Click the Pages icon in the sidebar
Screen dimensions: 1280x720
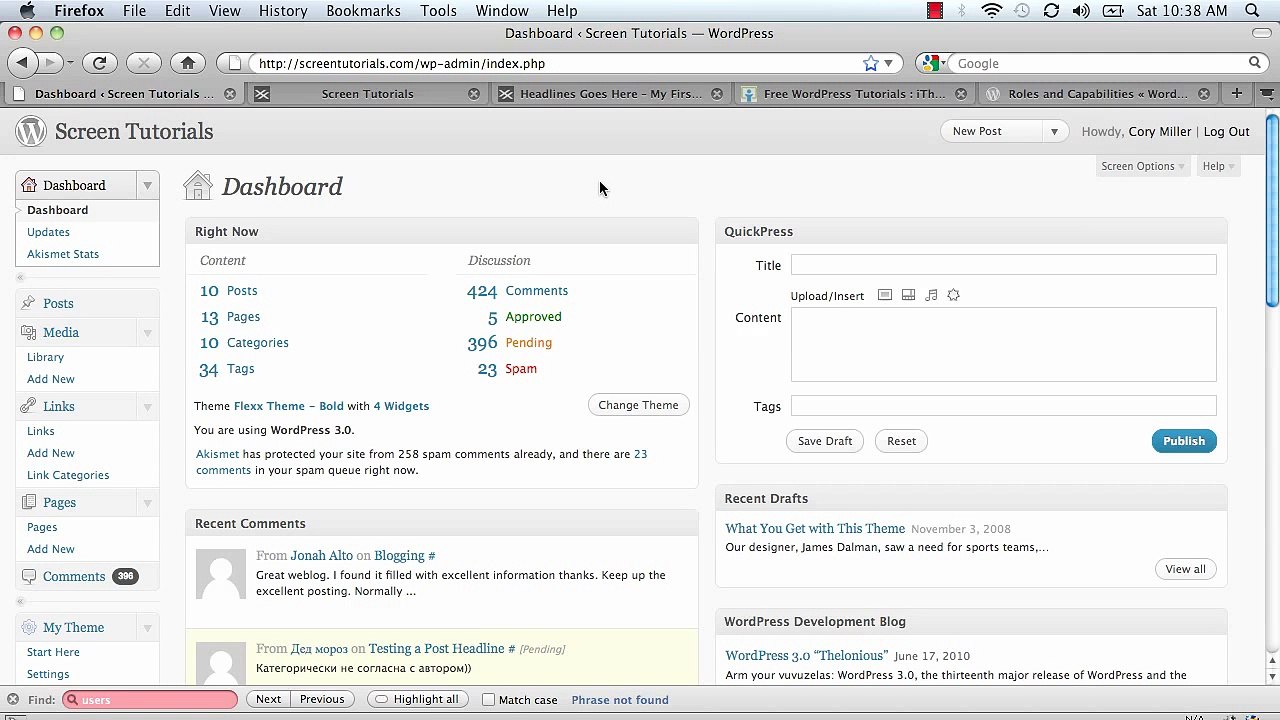pos(28,502)
